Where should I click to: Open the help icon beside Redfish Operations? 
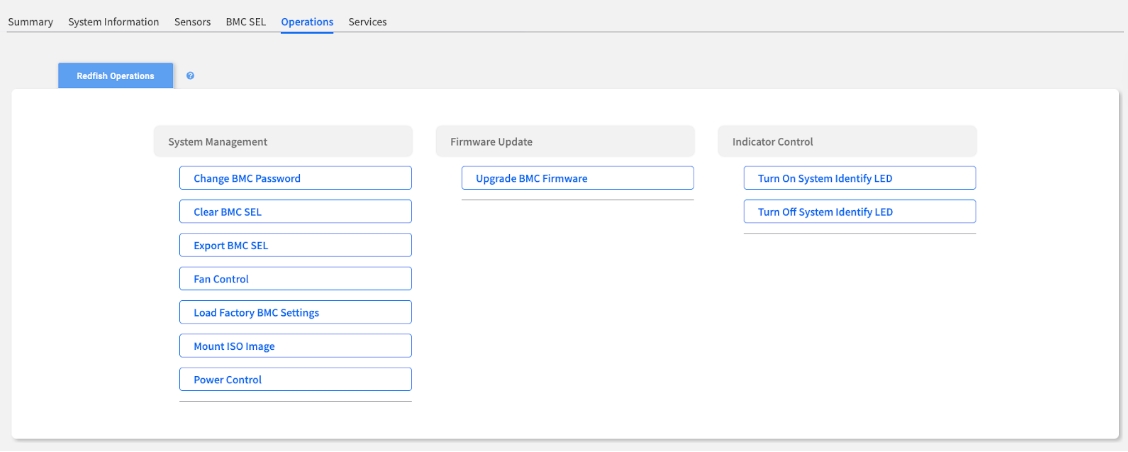[x=190, y=76]
